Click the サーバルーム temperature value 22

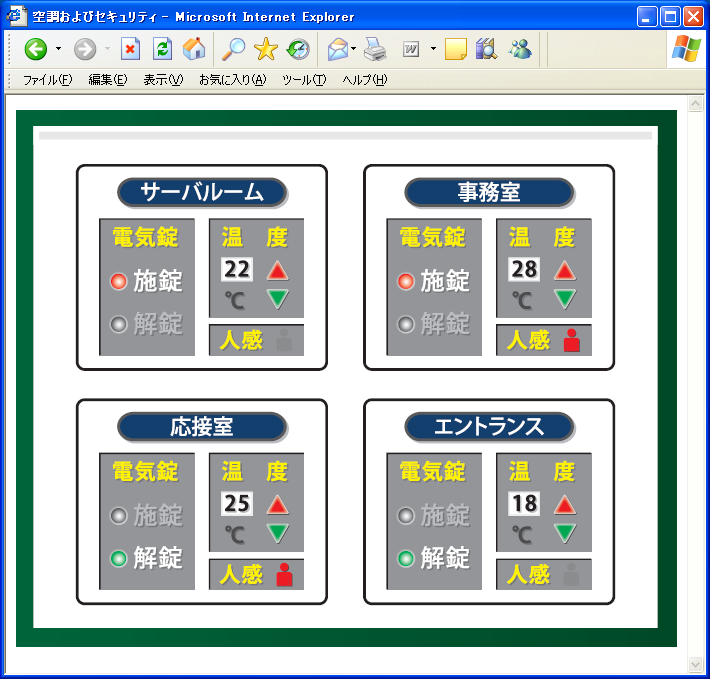[x=237, y=269]
